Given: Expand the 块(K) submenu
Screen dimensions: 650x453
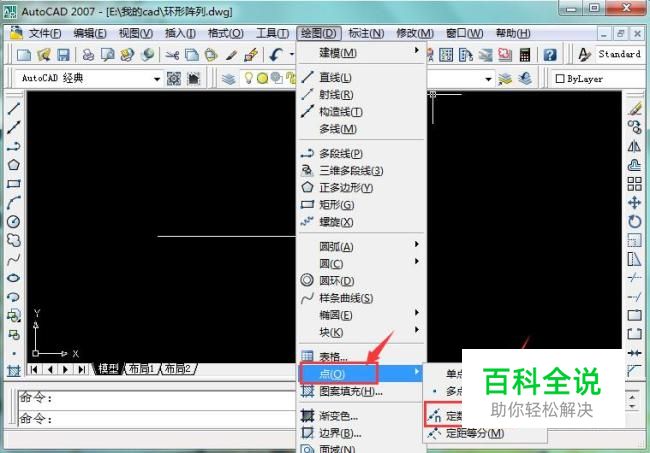Looking at the screenshot, I should click(361, 332).
